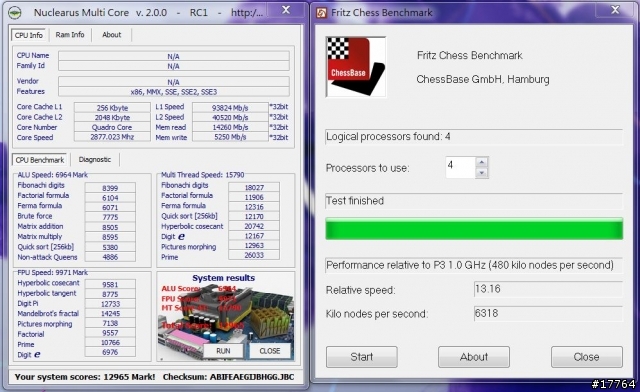Click the Mem write value 5250 Mb/s

point(230,137)
